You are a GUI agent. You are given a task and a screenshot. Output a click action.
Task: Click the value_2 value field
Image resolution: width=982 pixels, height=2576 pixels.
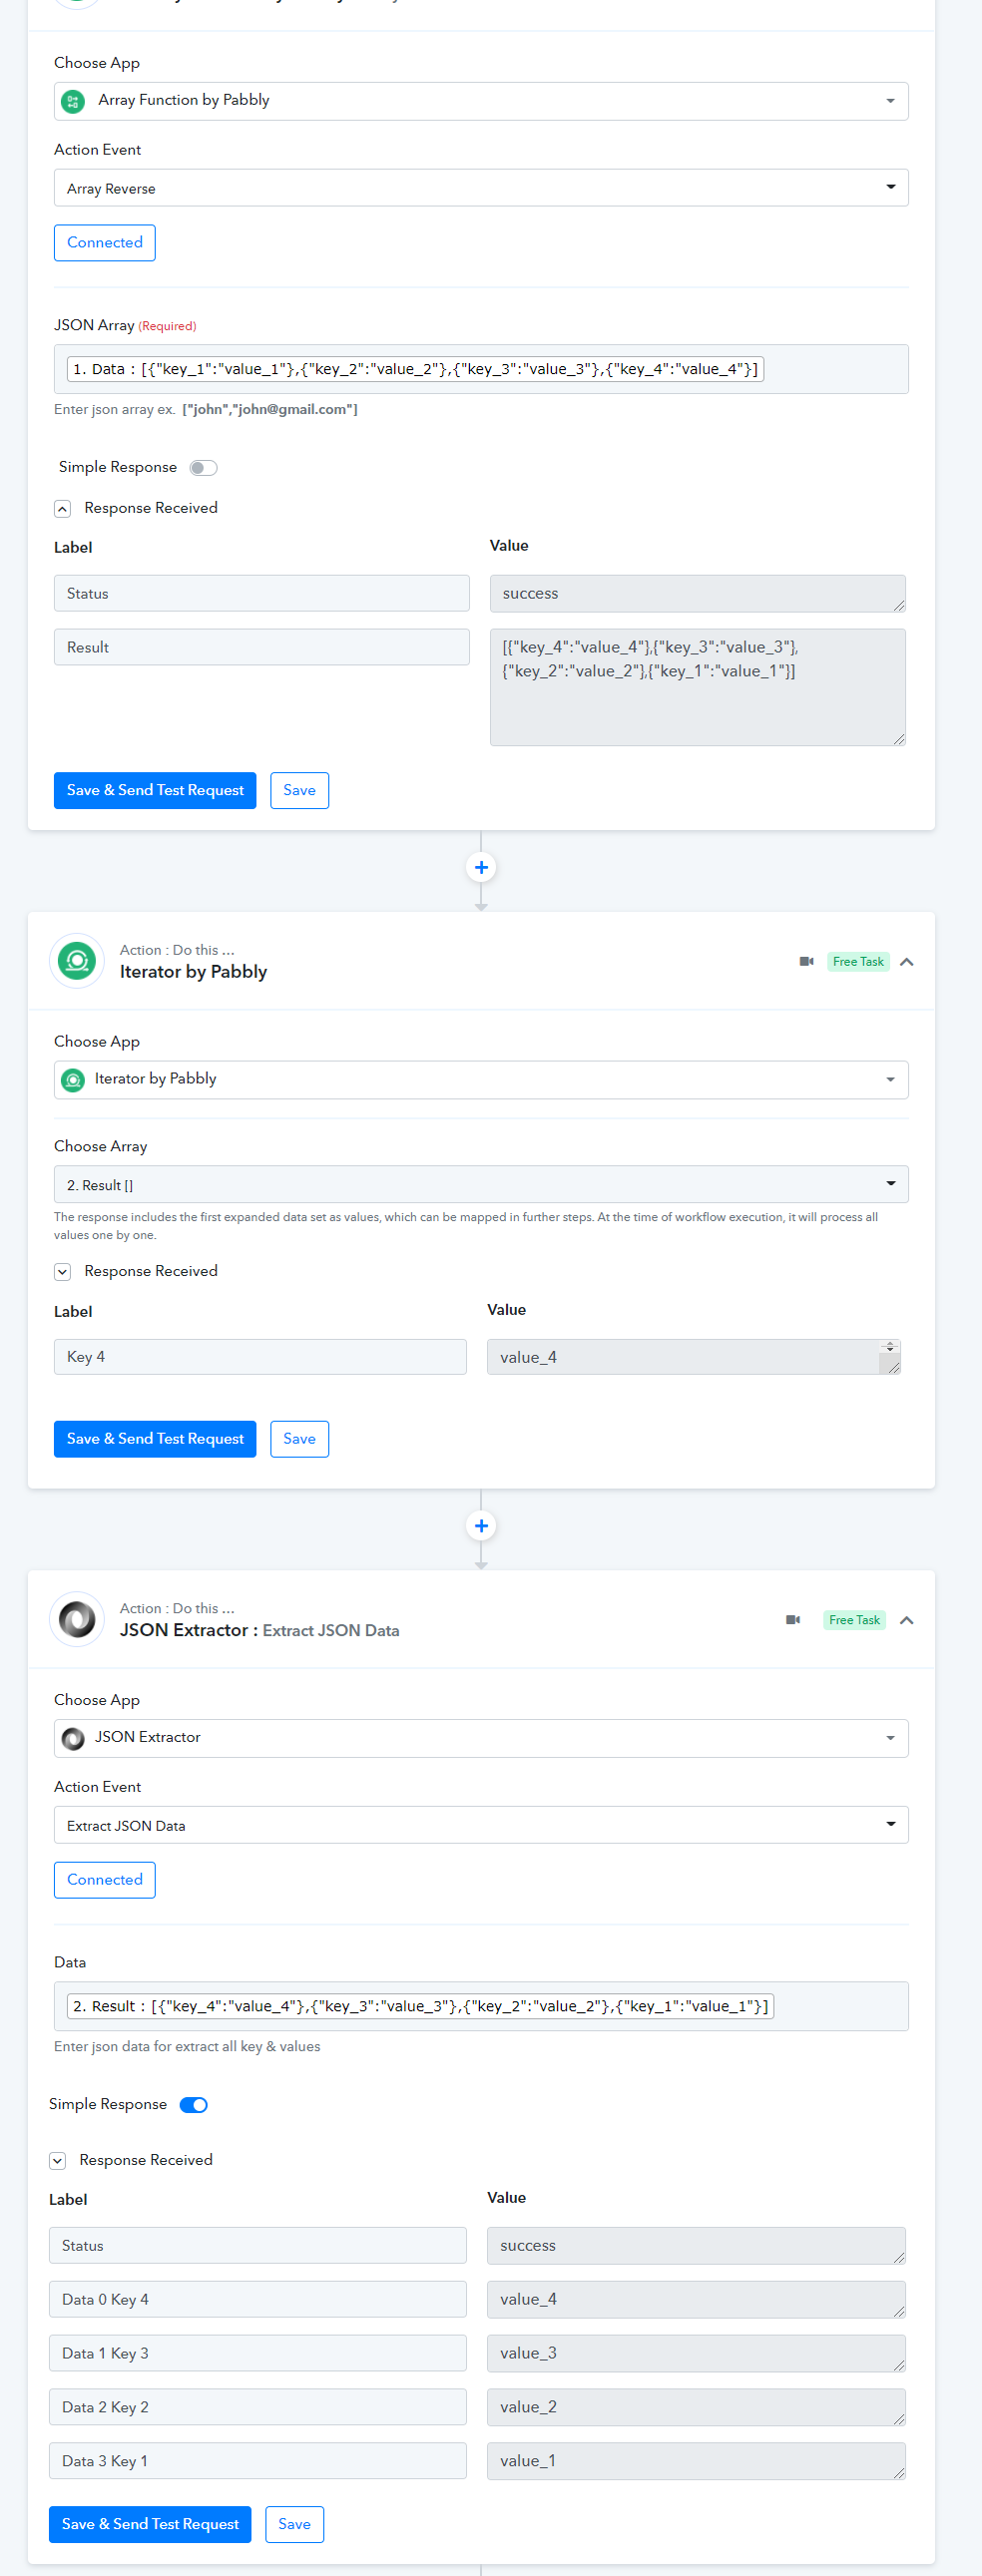(x=696, y=2407)
